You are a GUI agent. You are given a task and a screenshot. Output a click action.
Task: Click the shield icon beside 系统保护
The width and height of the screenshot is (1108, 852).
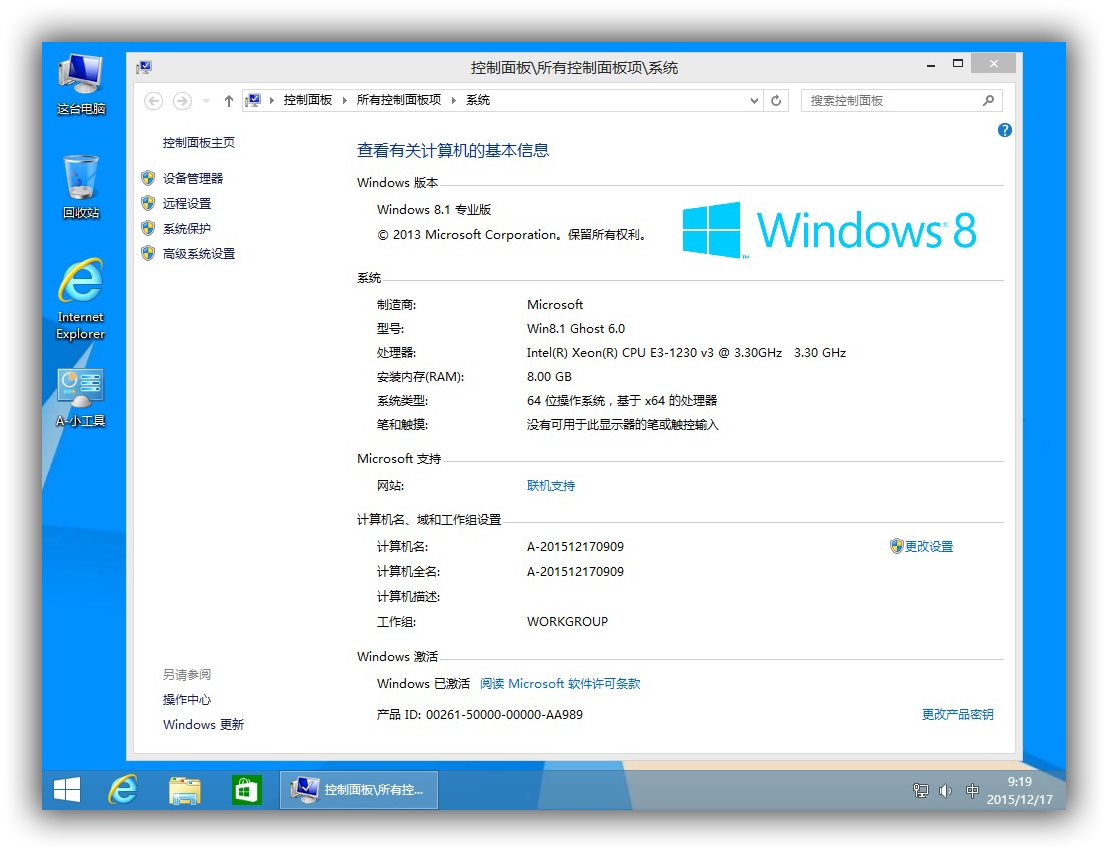point(148,228)
